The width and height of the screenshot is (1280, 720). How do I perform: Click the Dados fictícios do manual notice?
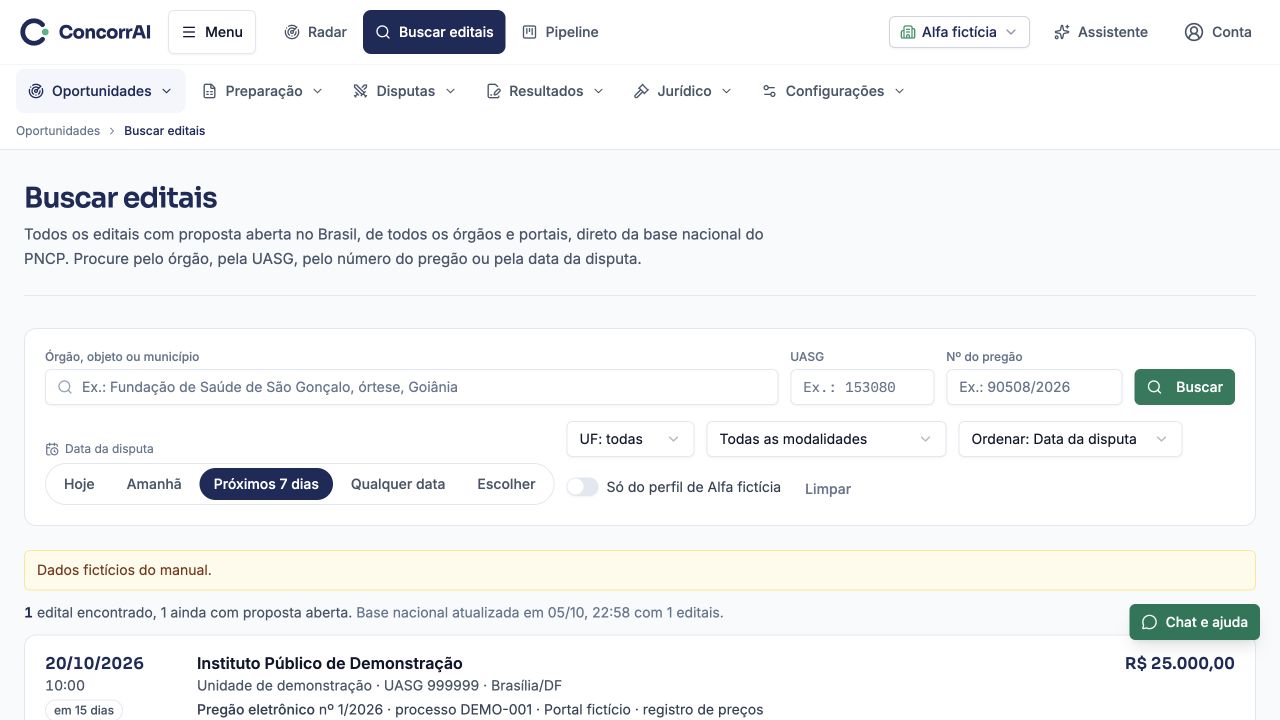click(x=640, y=570)
